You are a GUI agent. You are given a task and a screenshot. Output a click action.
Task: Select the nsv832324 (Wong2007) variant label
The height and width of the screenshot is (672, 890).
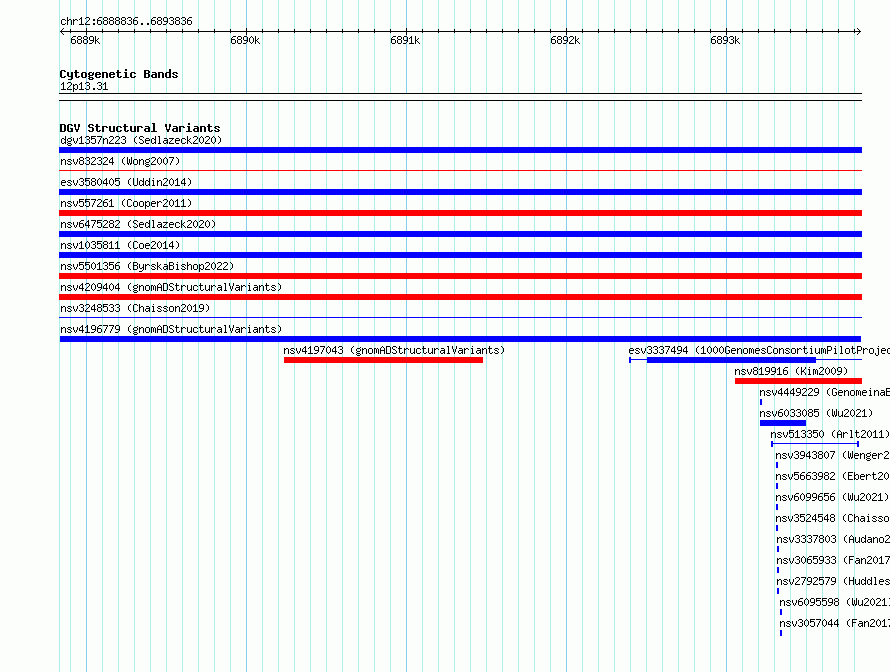[120, 161]
